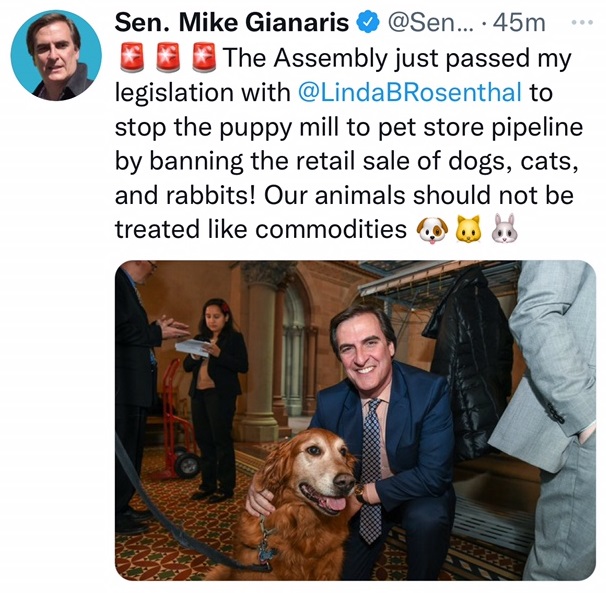606x593 pixels.
Task: Click the first red siren emoji
Action: click(x=130, y=58)
